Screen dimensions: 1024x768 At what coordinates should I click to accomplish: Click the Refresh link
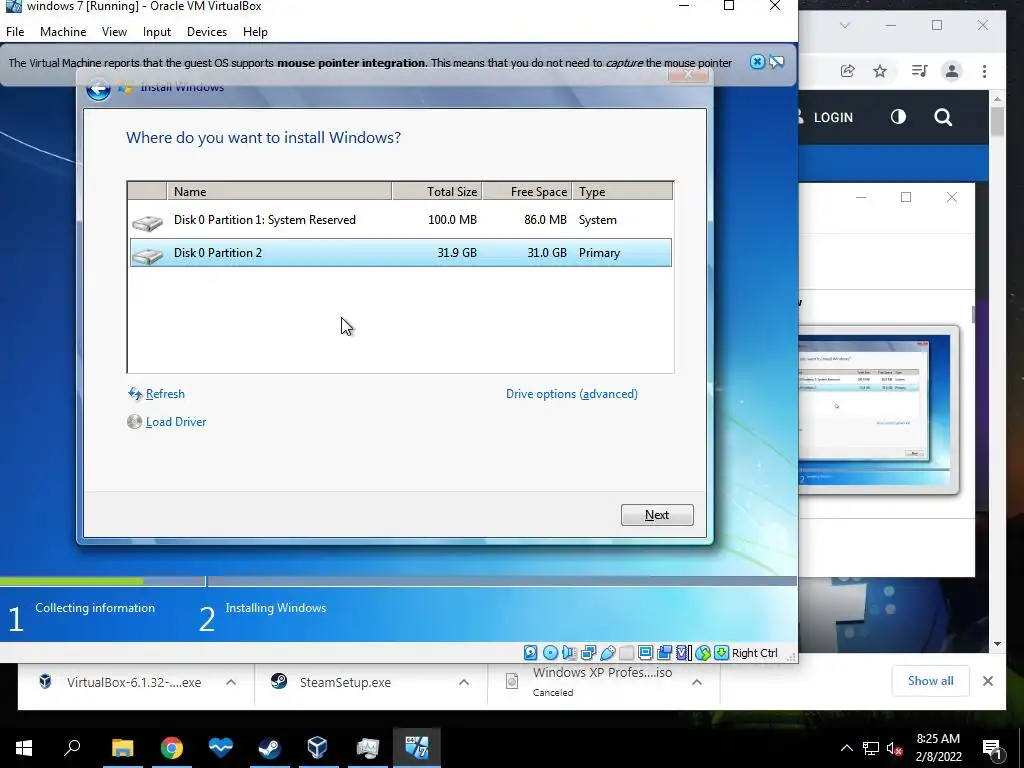point(165,394)
